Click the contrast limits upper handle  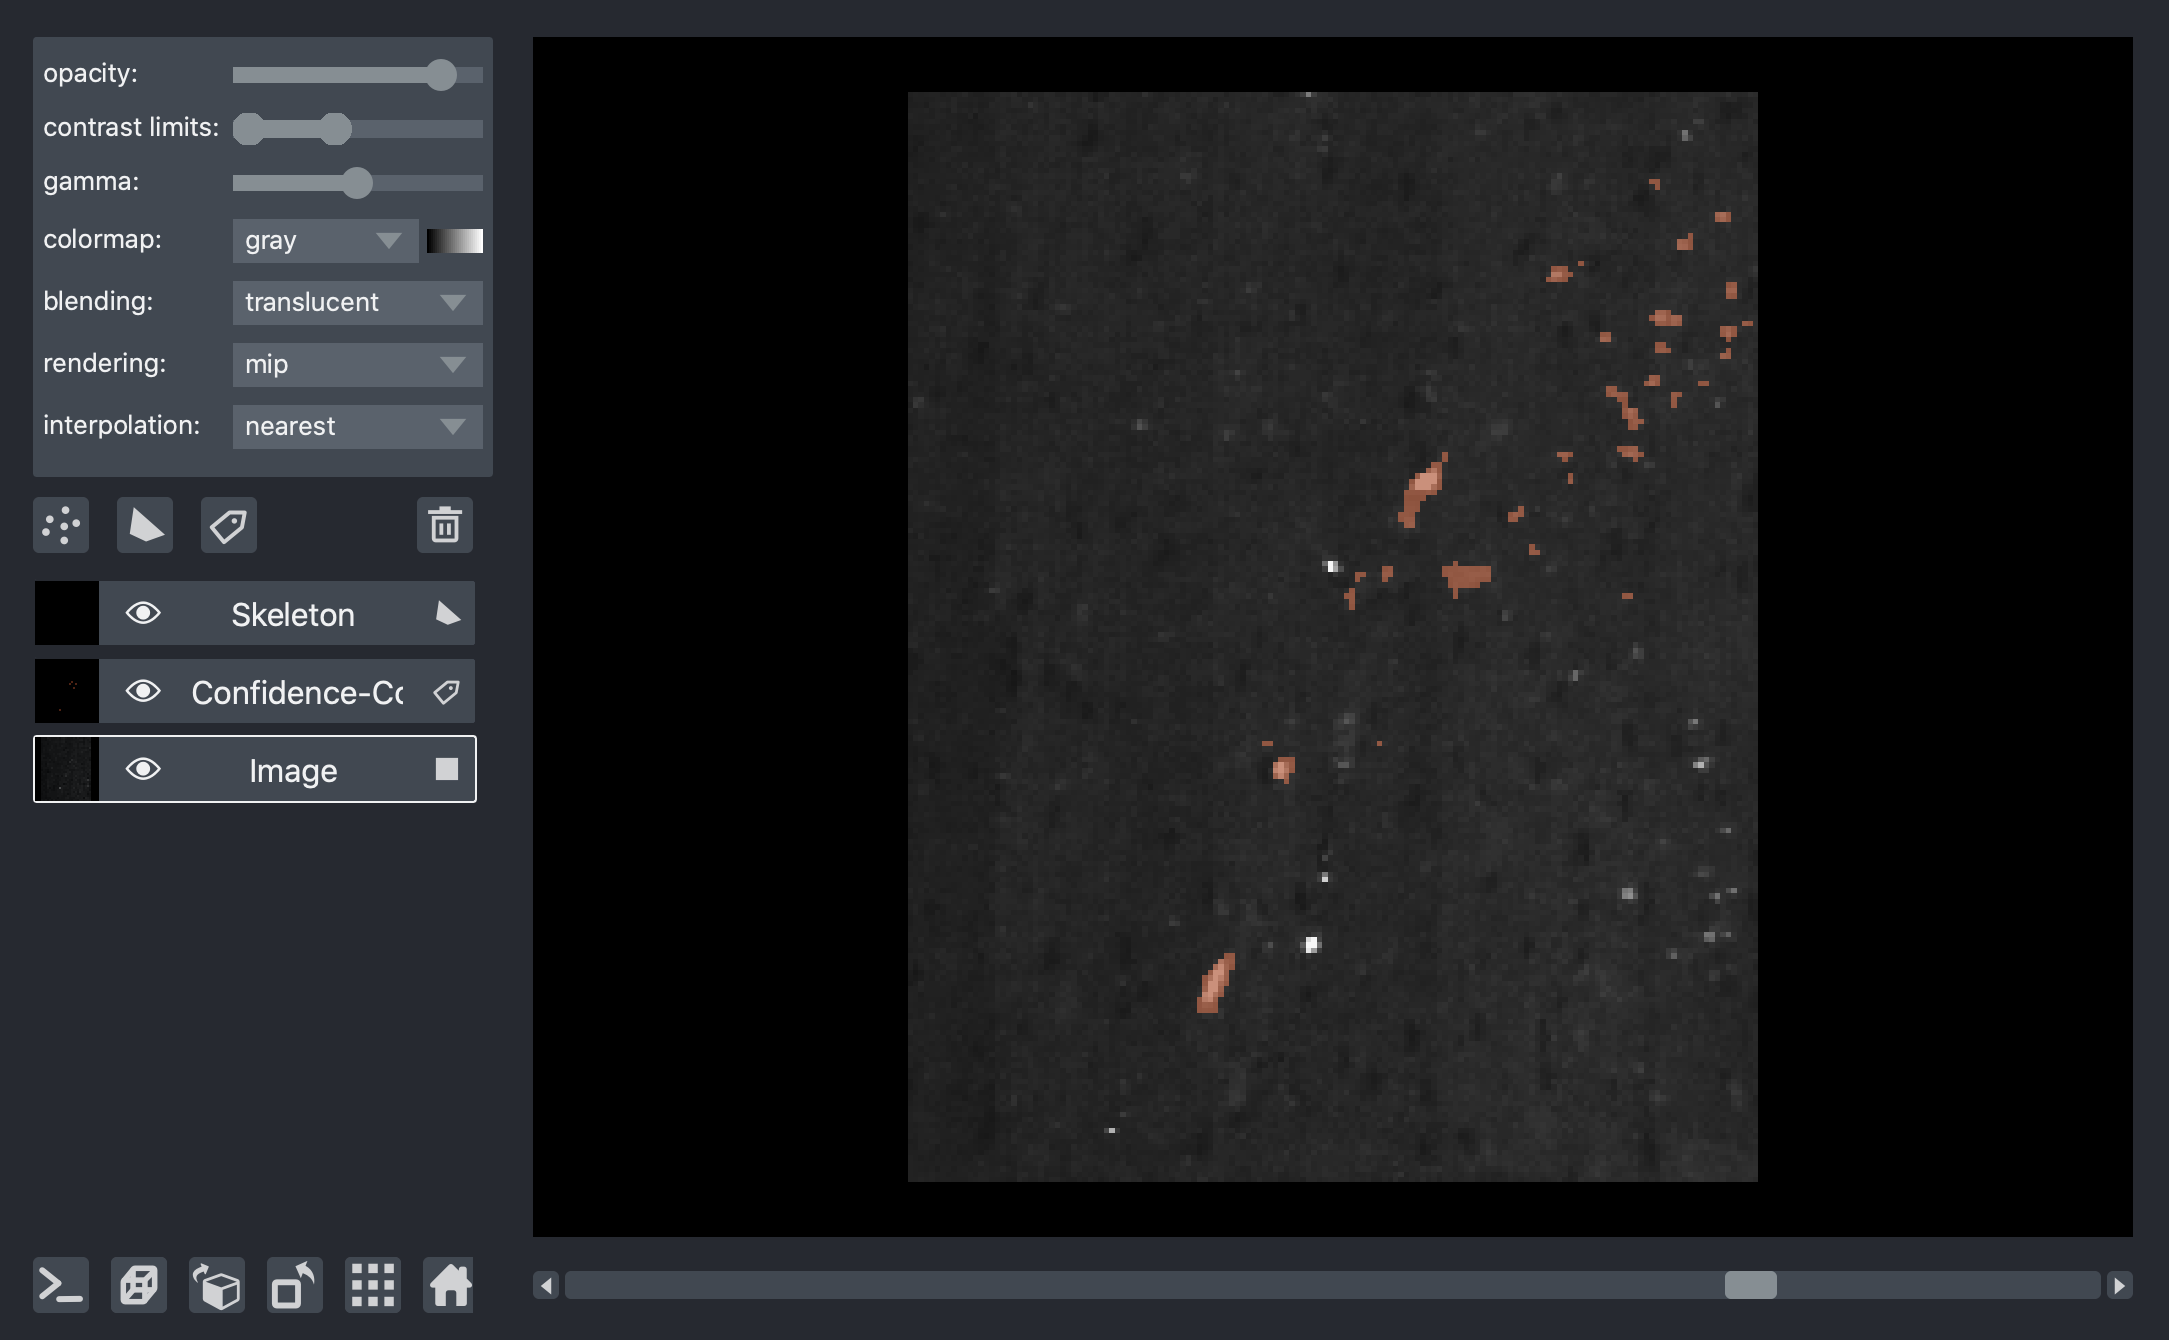click(336, 129)
